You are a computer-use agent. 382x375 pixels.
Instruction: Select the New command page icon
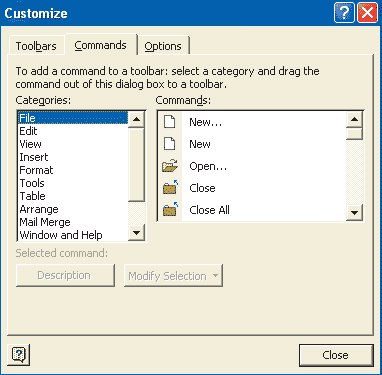(170, 144)
